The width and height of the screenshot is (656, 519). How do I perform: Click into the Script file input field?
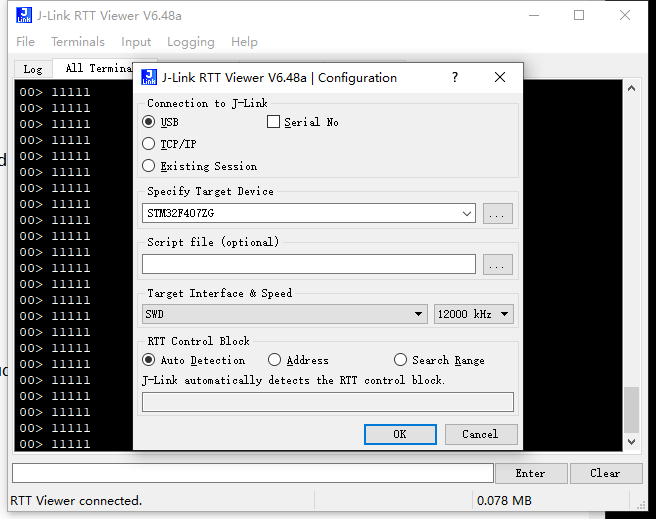(x=309, y=264)
